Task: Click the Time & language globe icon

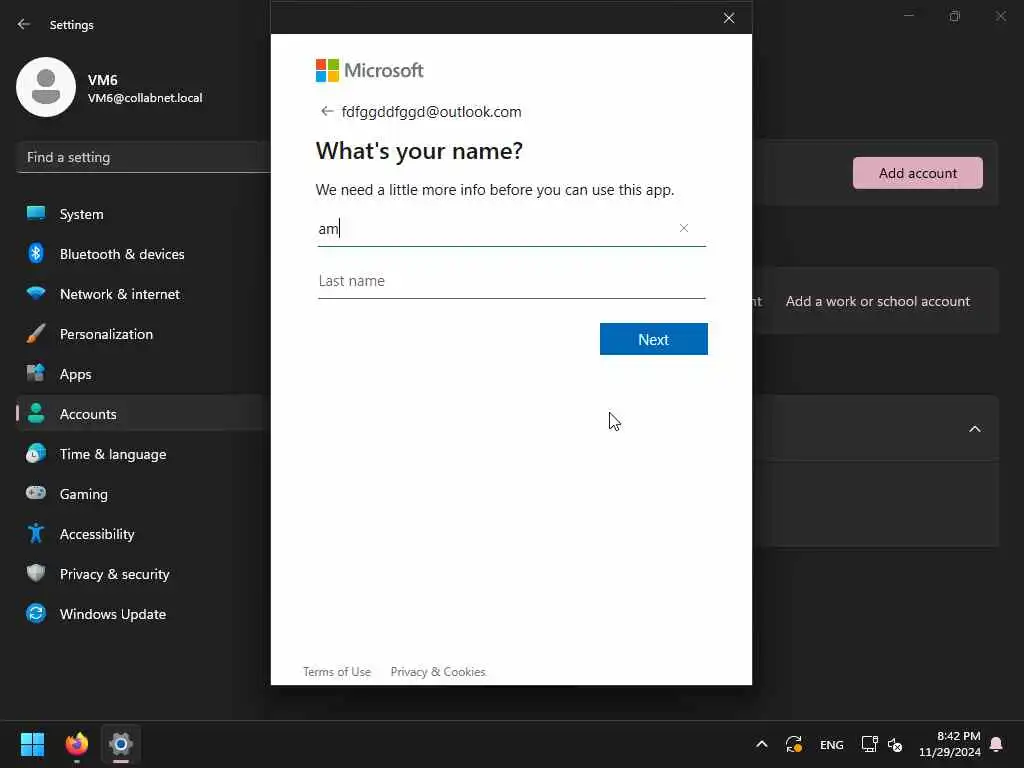Action: coord(36,453)
